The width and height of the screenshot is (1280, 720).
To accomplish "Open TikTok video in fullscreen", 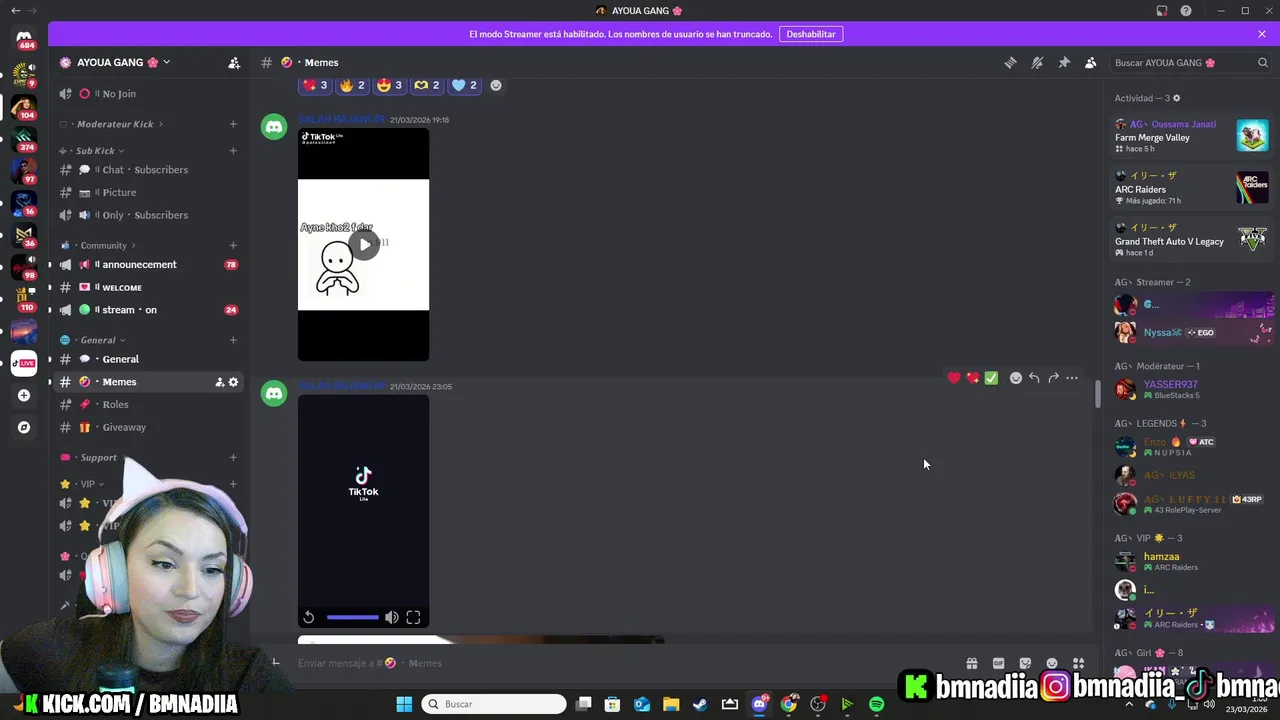I will click(x=413, y=617).
